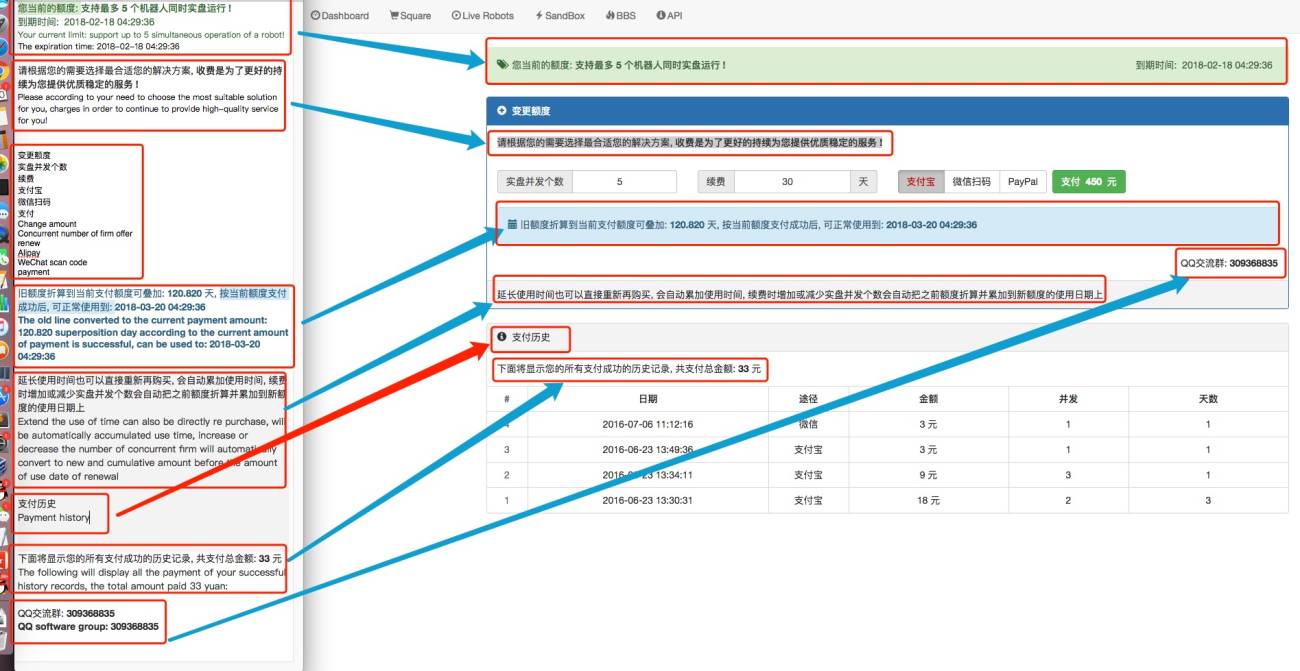Click the 天数 column header
The height and width of the screenshot is (671, 1300).
coord(1208,398)
